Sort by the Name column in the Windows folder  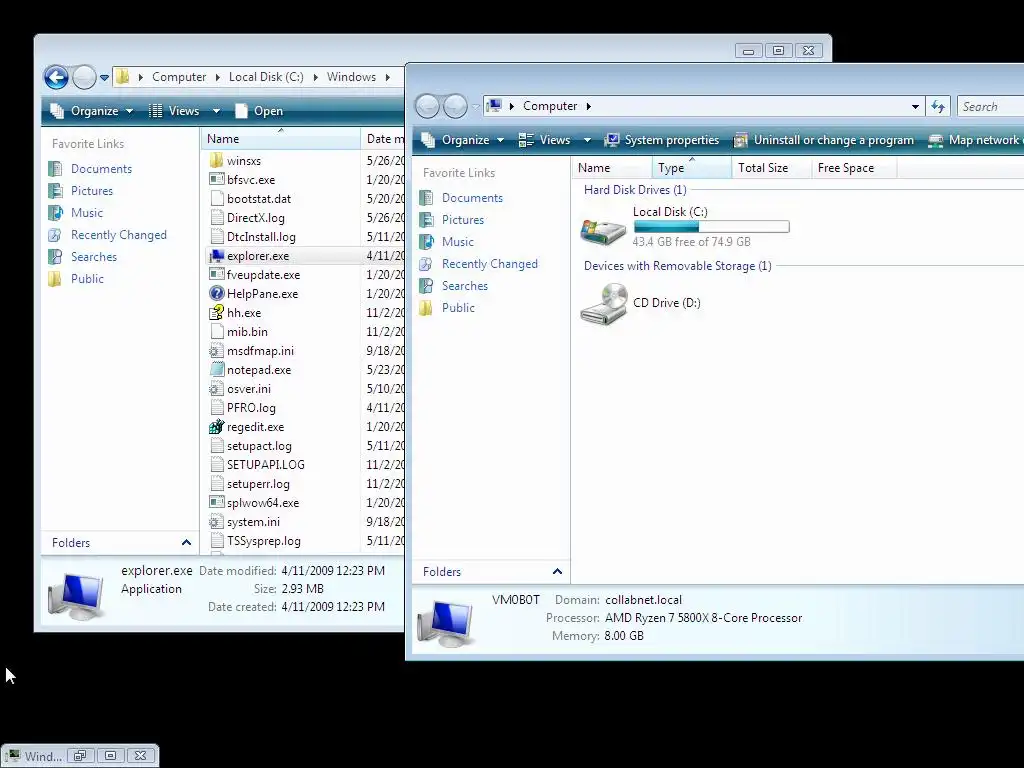coord(281,138)
